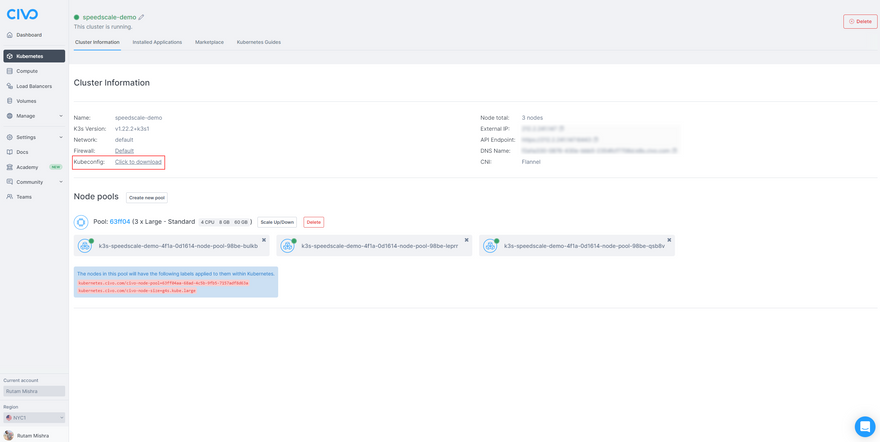
Task: Click the Civo logo
Action: (22, 14)
